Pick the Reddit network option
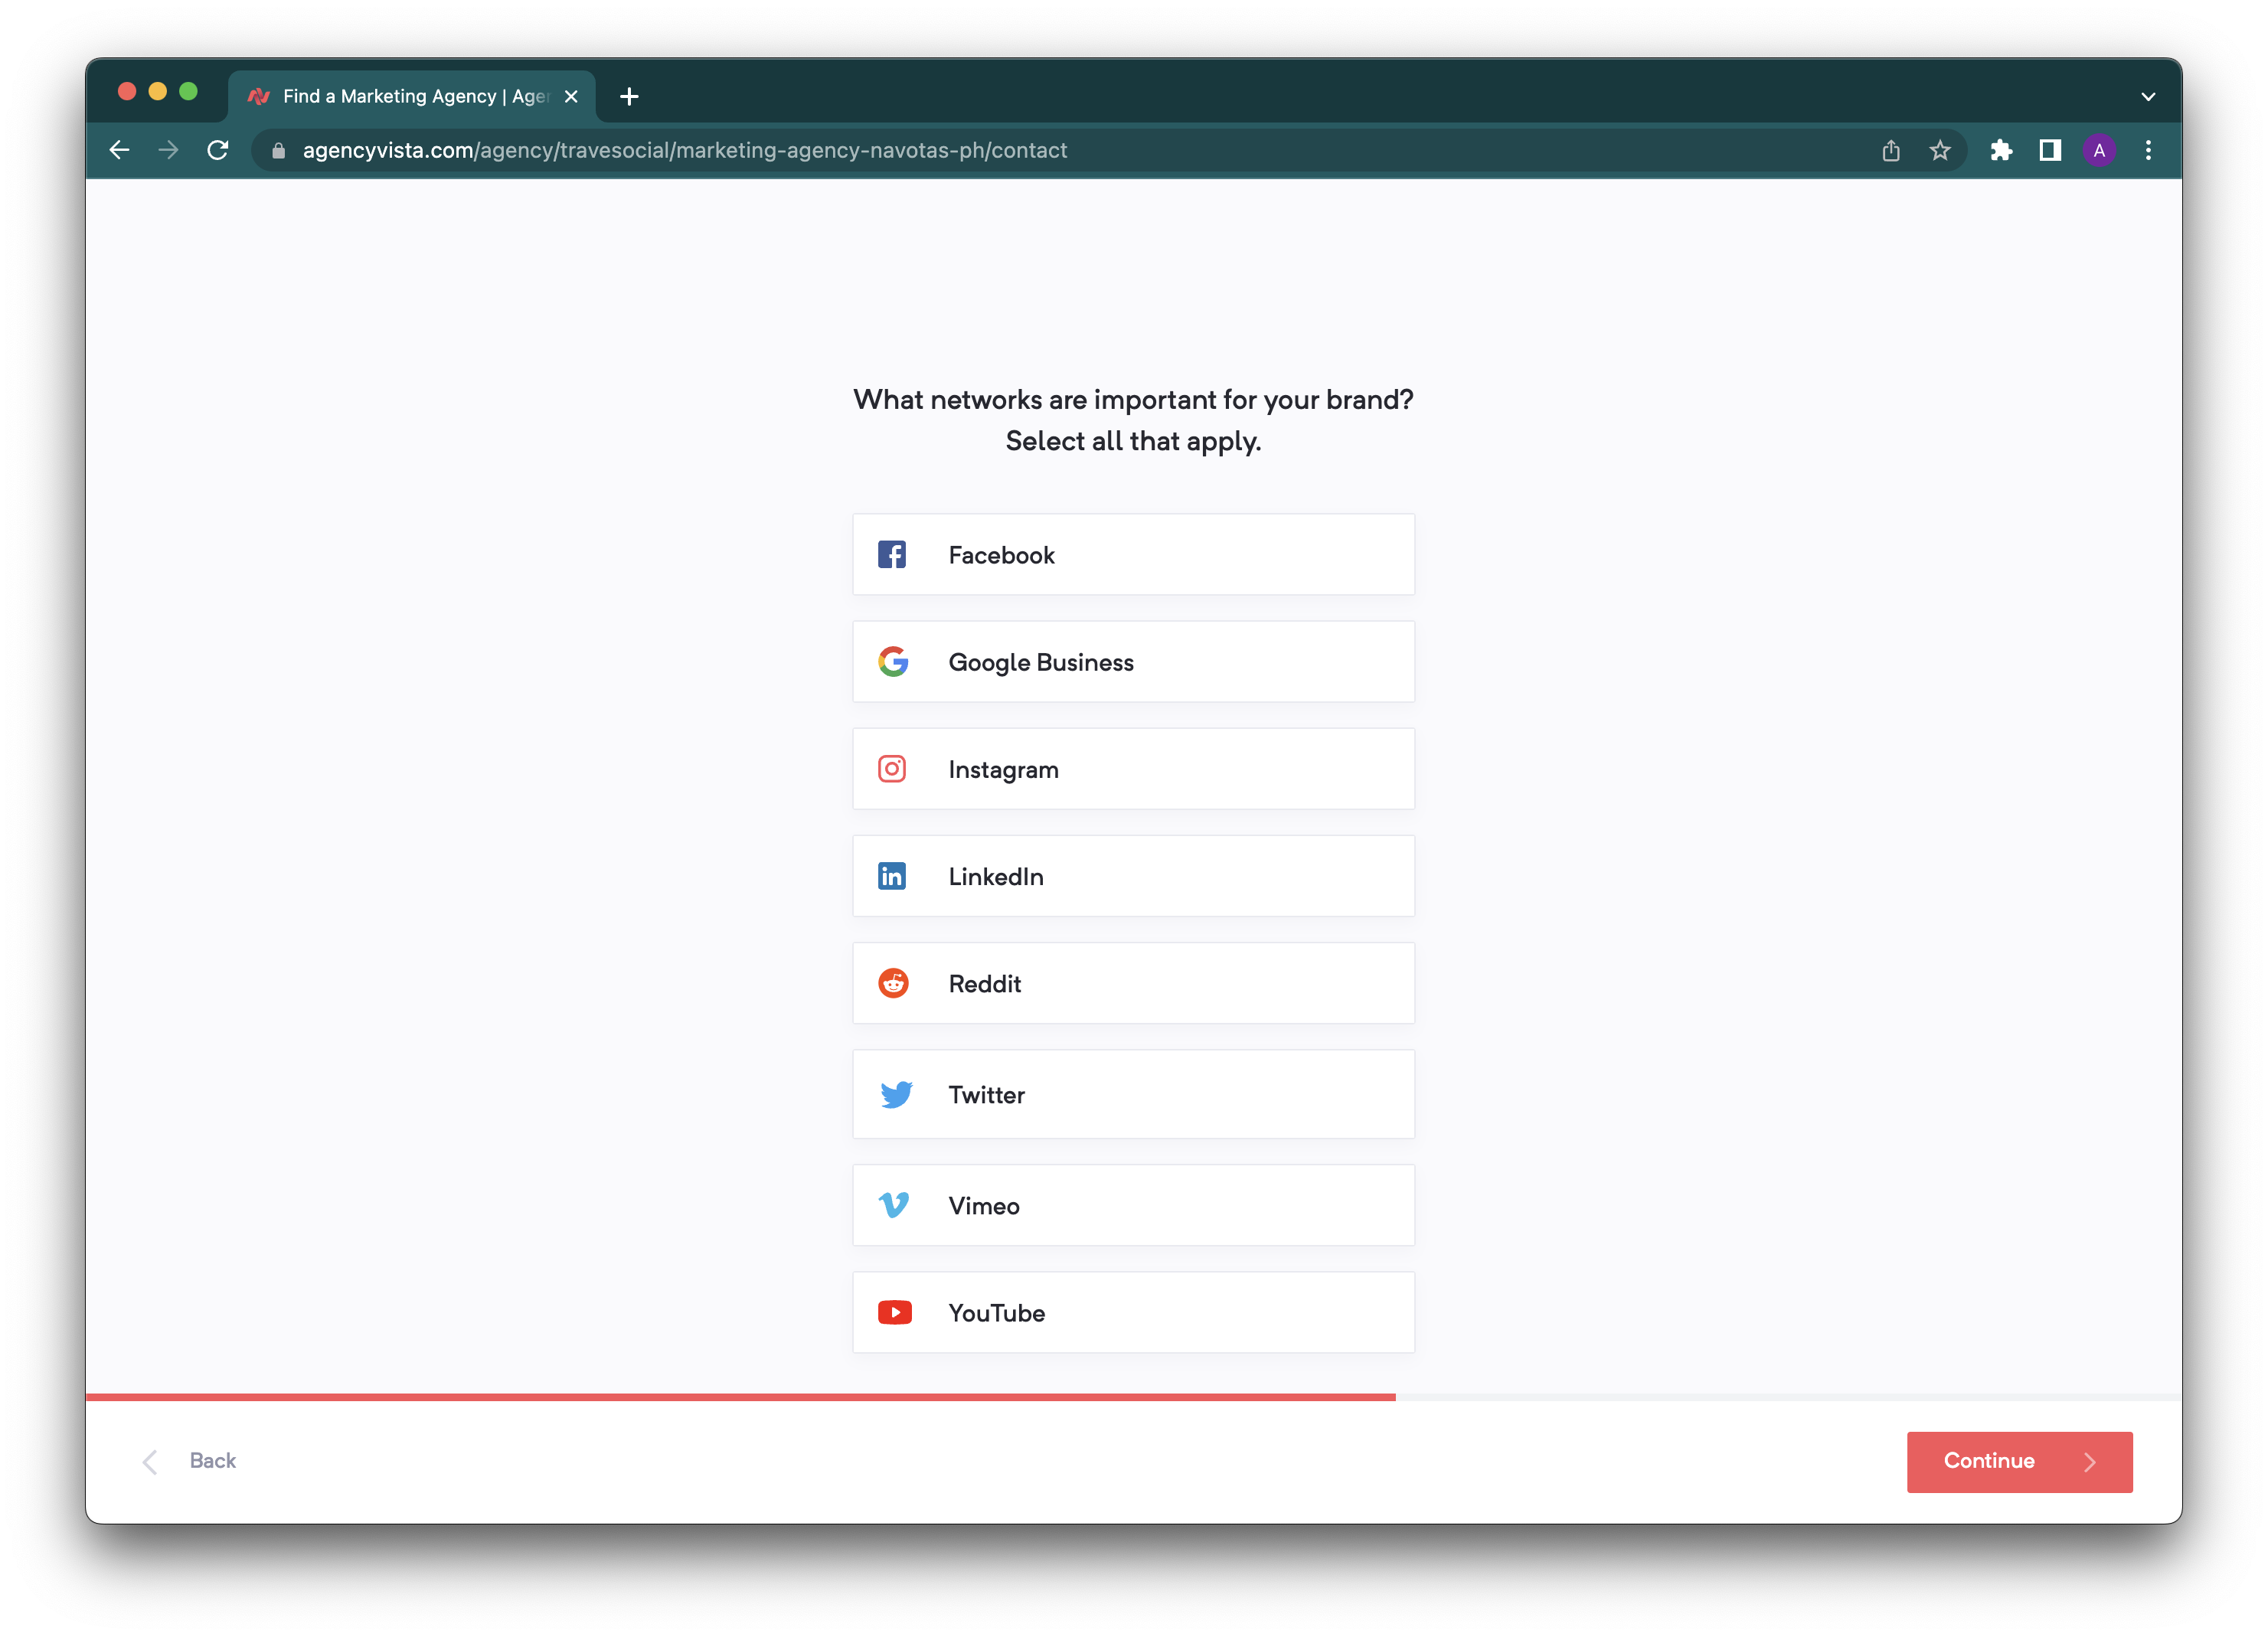The height and width of the screenshot is (1637, 2268). point(1133,983)
